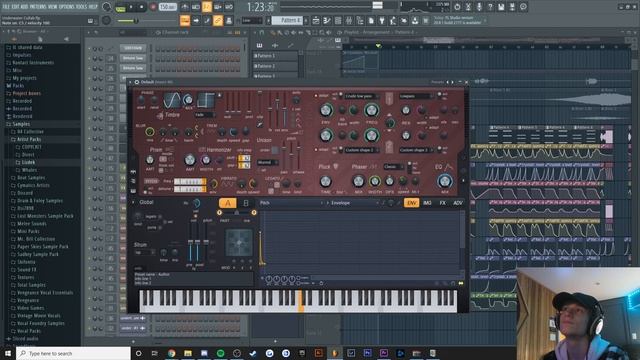Switch to the IMG tab in Harmor
The height and width of the screenshot is (360, 640).
[427, 203]
